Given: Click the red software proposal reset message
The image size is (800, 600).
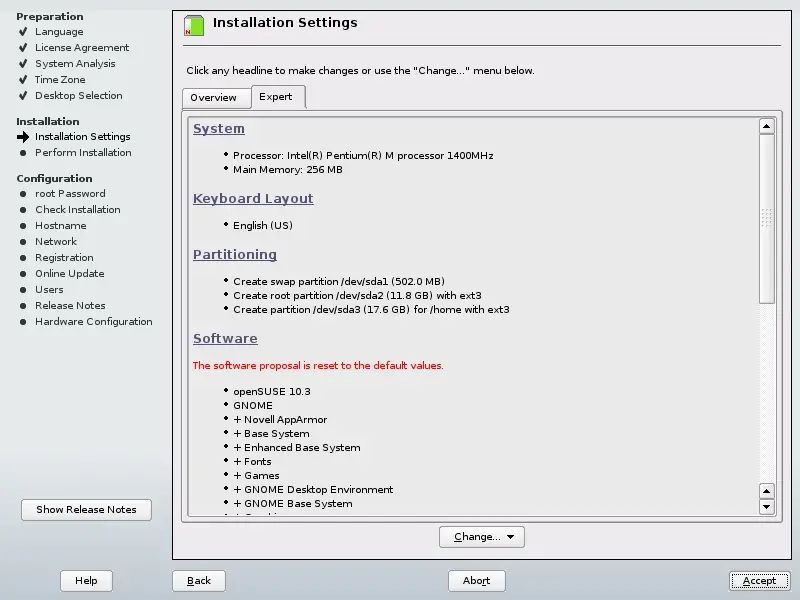Looking at the screenshot, I should click(318, 366).
